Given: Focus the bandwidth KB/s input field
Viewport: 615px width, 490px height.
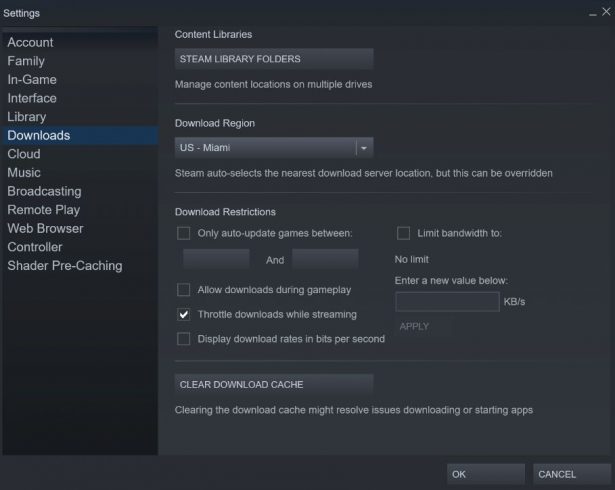Looking at the screenshot, I should [x=448, y=302].
